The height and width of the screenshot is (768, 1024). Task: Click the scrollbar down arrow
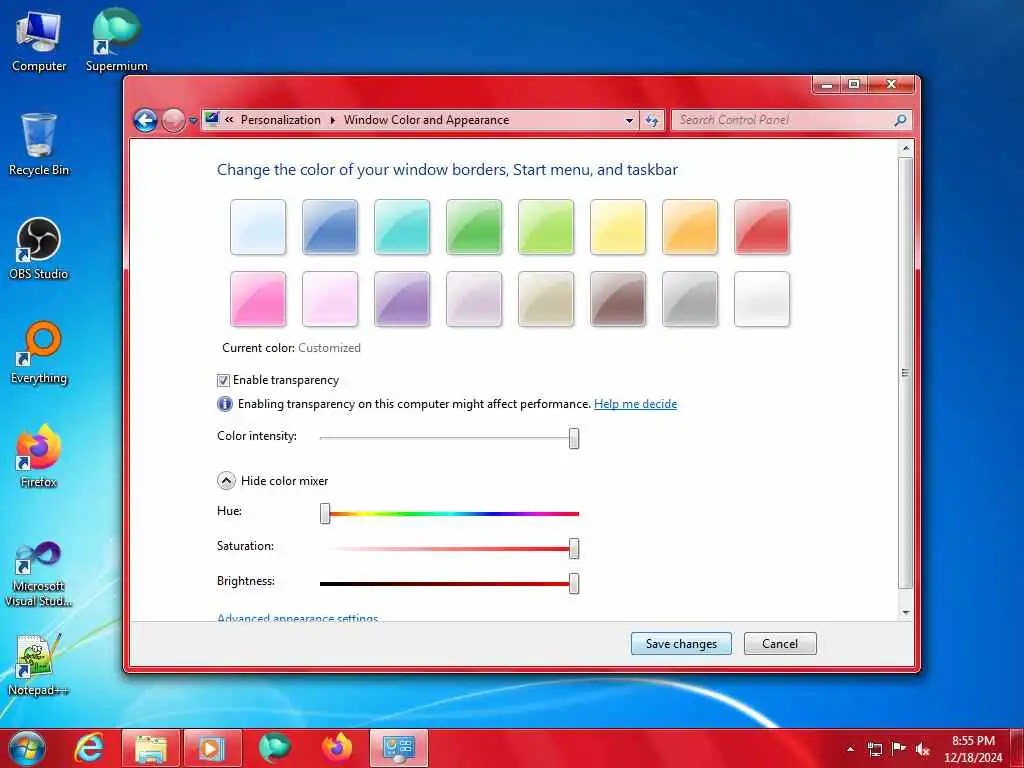906,612
